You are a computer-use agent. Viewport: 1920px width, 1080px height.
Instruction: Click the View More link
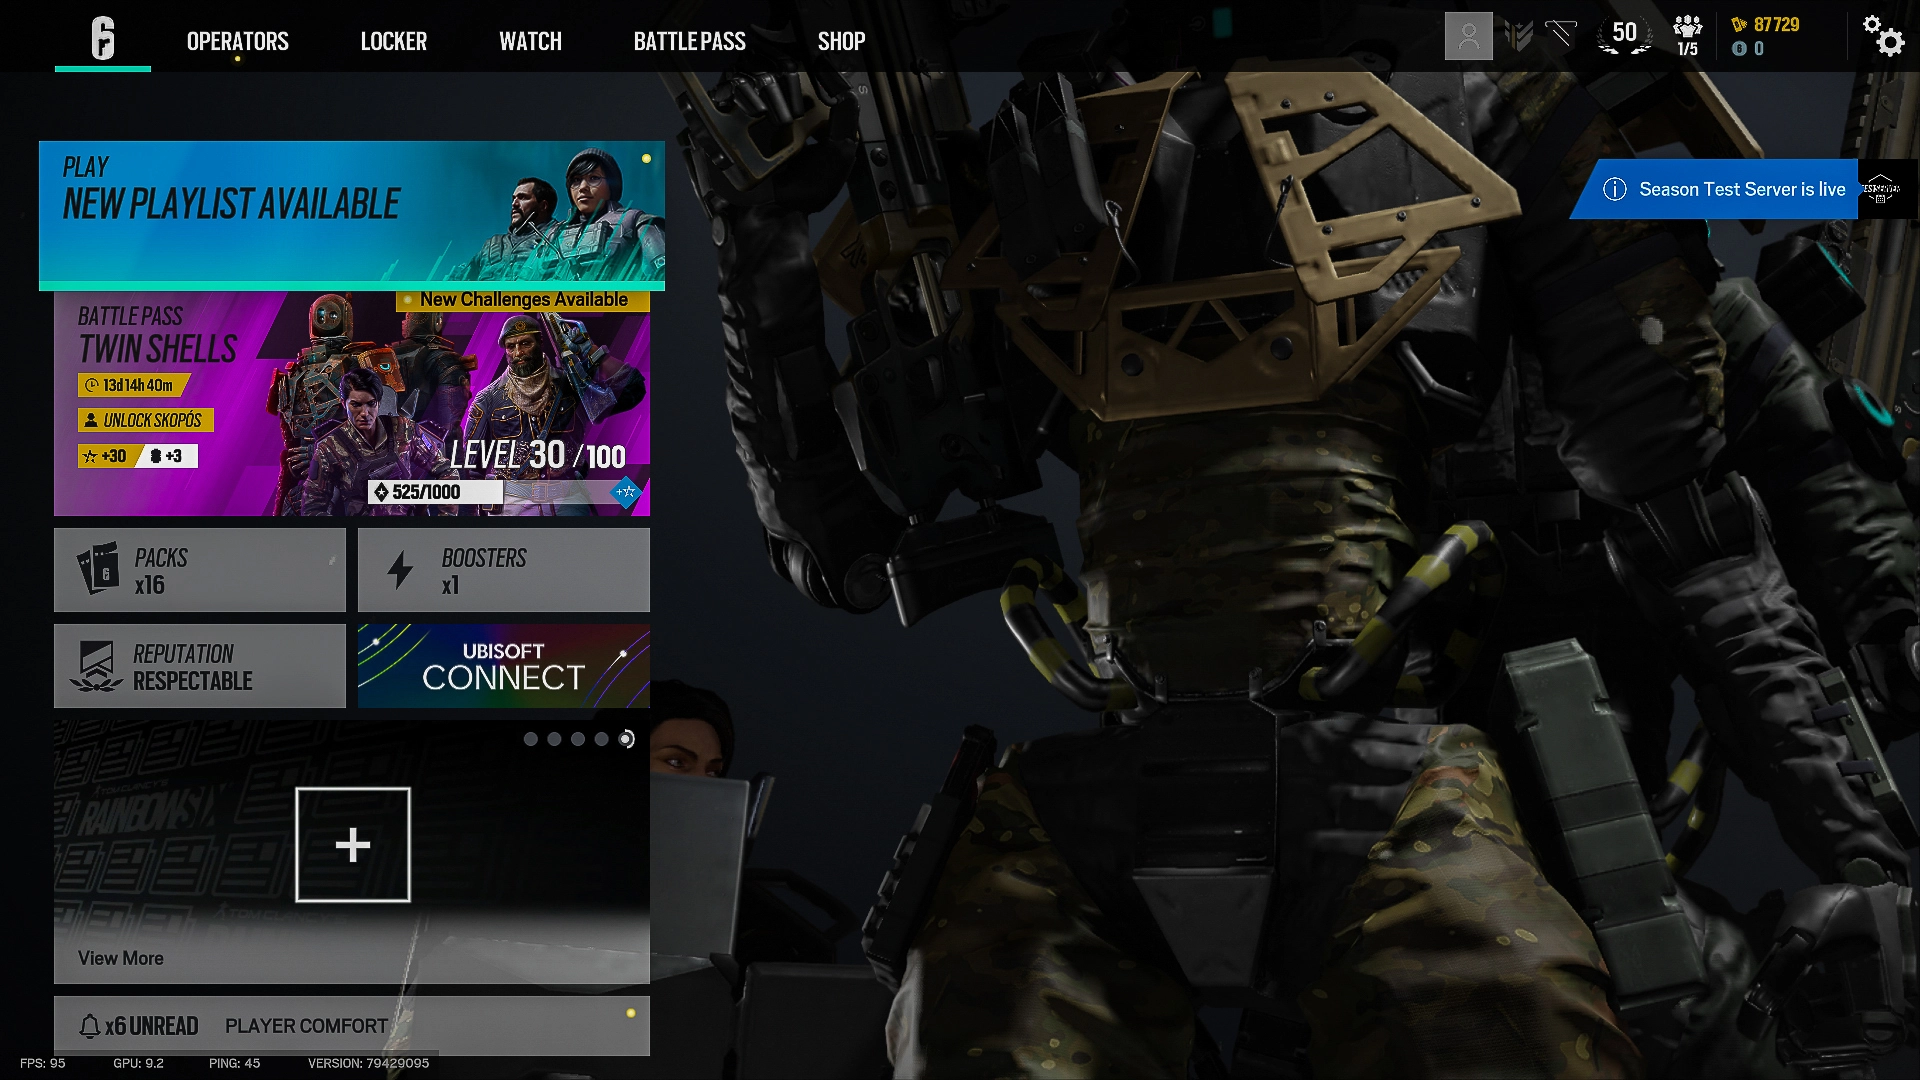(x=121, y=958)
